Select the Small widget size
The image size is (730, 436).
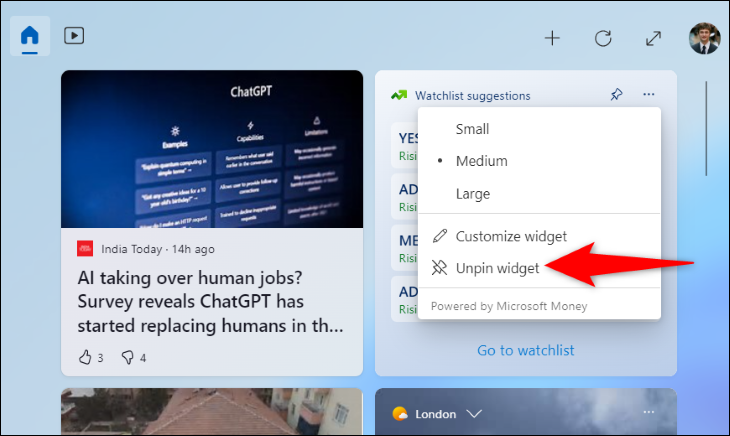coord(539,129)
